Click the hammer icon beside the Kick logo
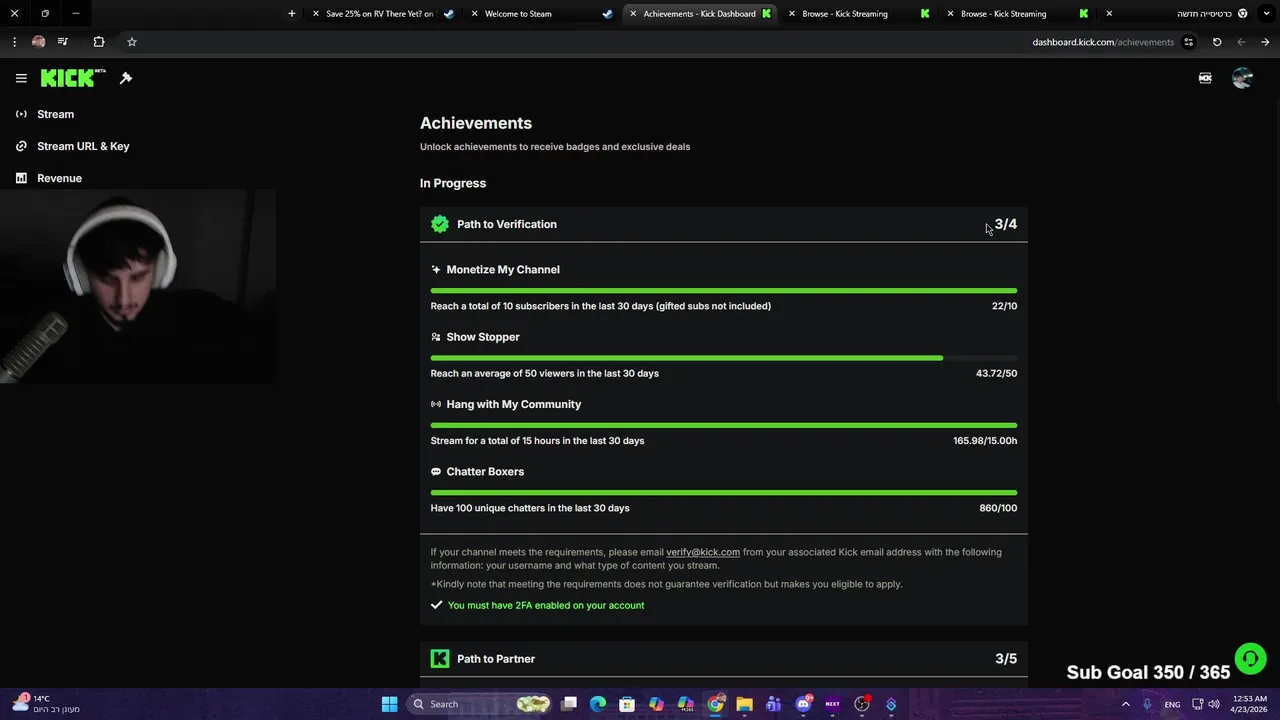This screenshot has width=1280, height=720. pos(126,78)
